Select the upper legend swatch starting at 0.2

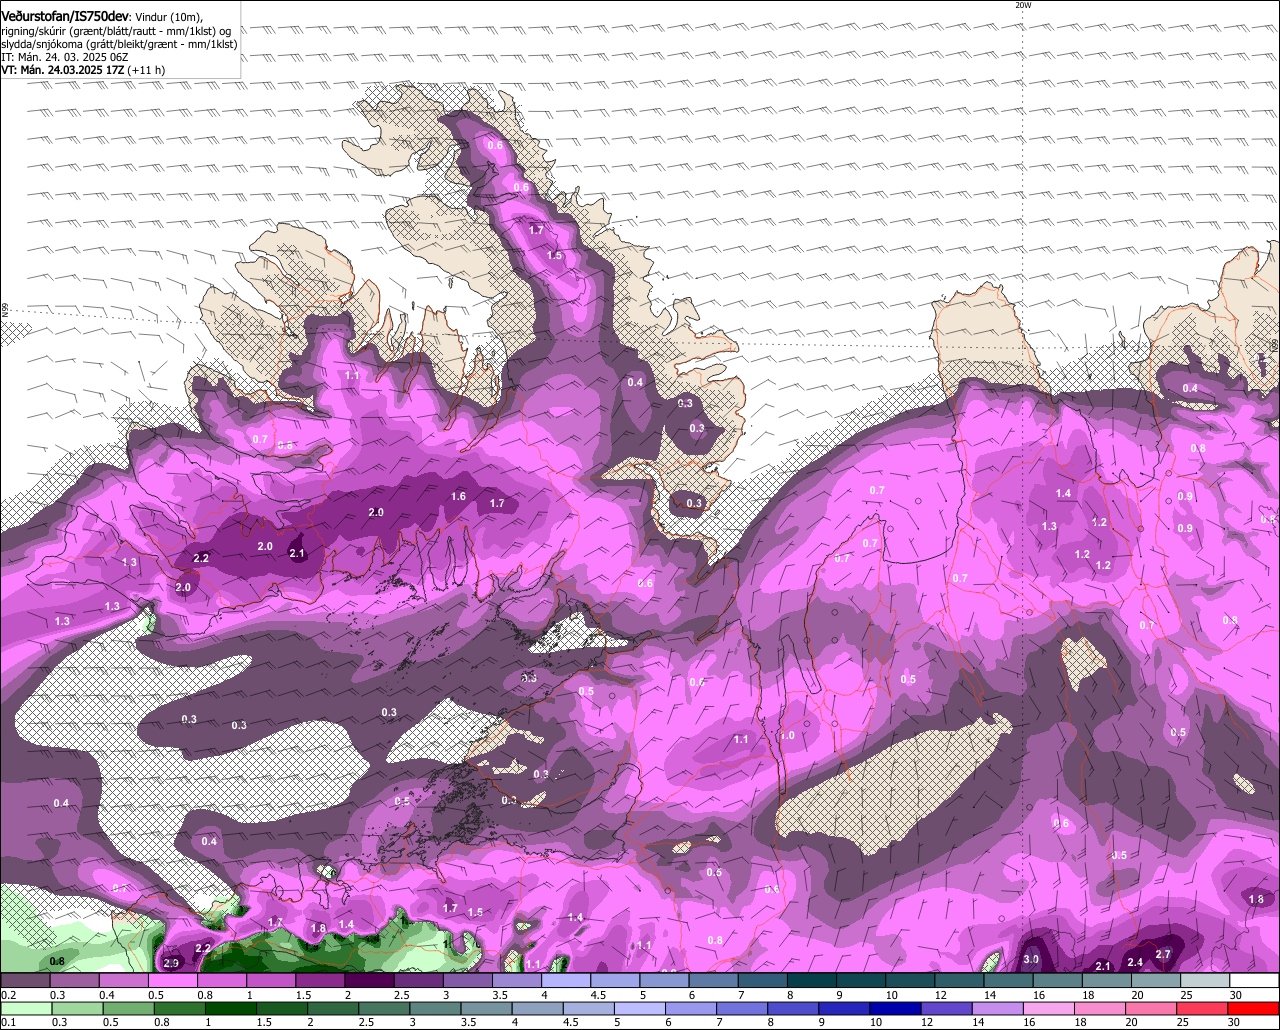click(25, 981)
